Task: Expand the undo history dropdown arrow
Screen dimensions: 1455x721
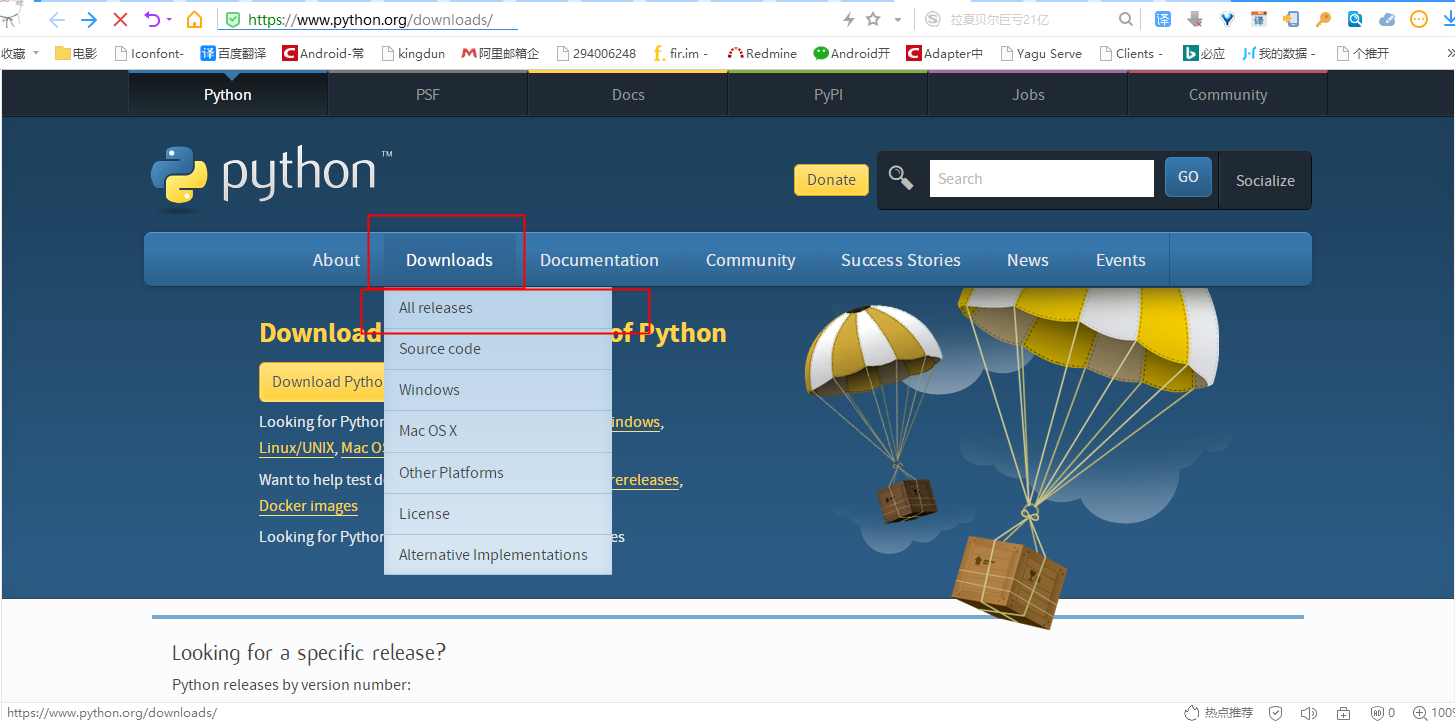Action: point(169,19)
